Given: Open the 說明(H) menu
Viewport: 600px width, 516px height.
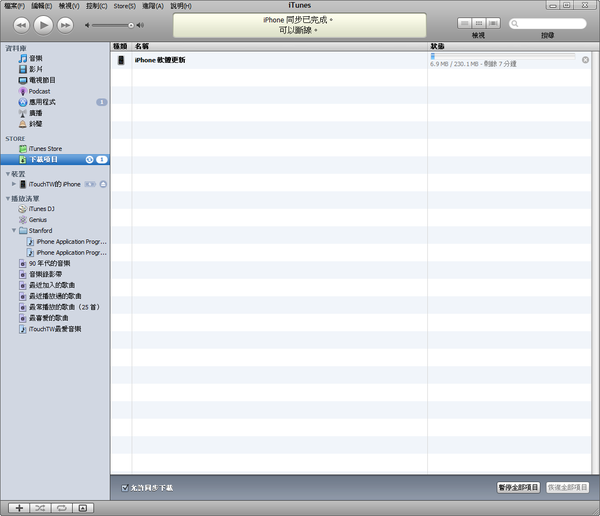Looking at the screenshot, I should pyautogui.click(x=181, y=6).
